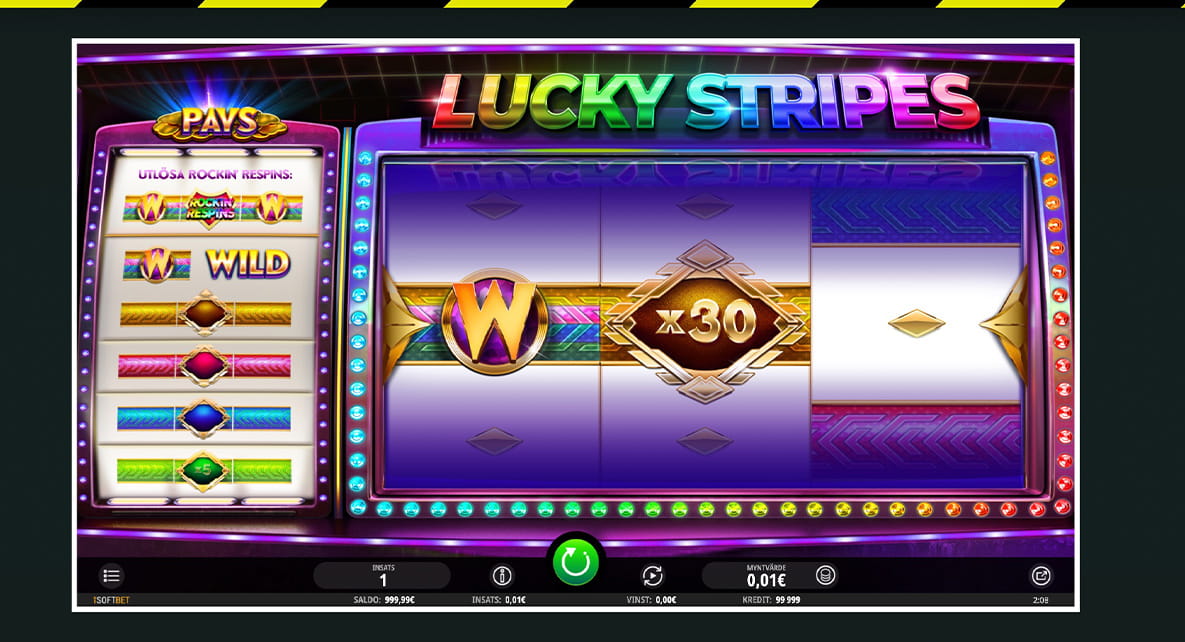Click the golden PAYS header
Image resolution: width=1185 pixels, height=642 pixels.
(220, 123)
